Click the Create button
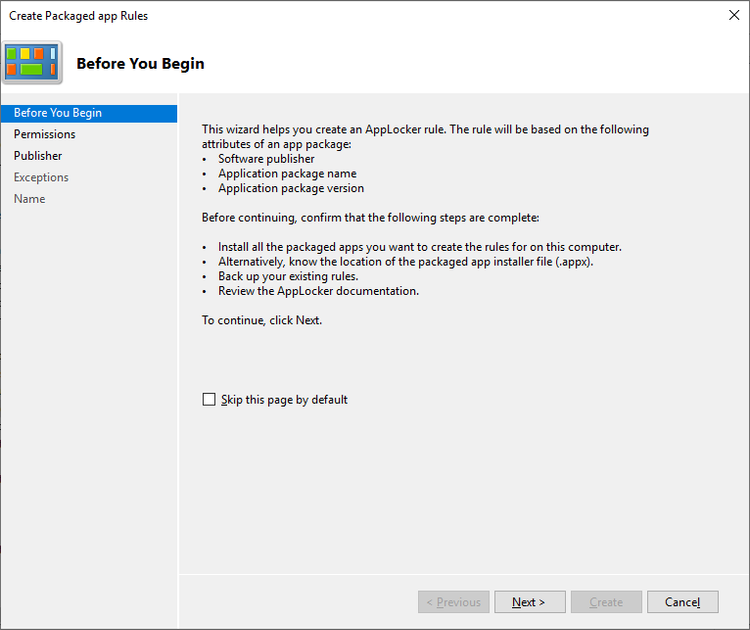 tap(606, 602)
